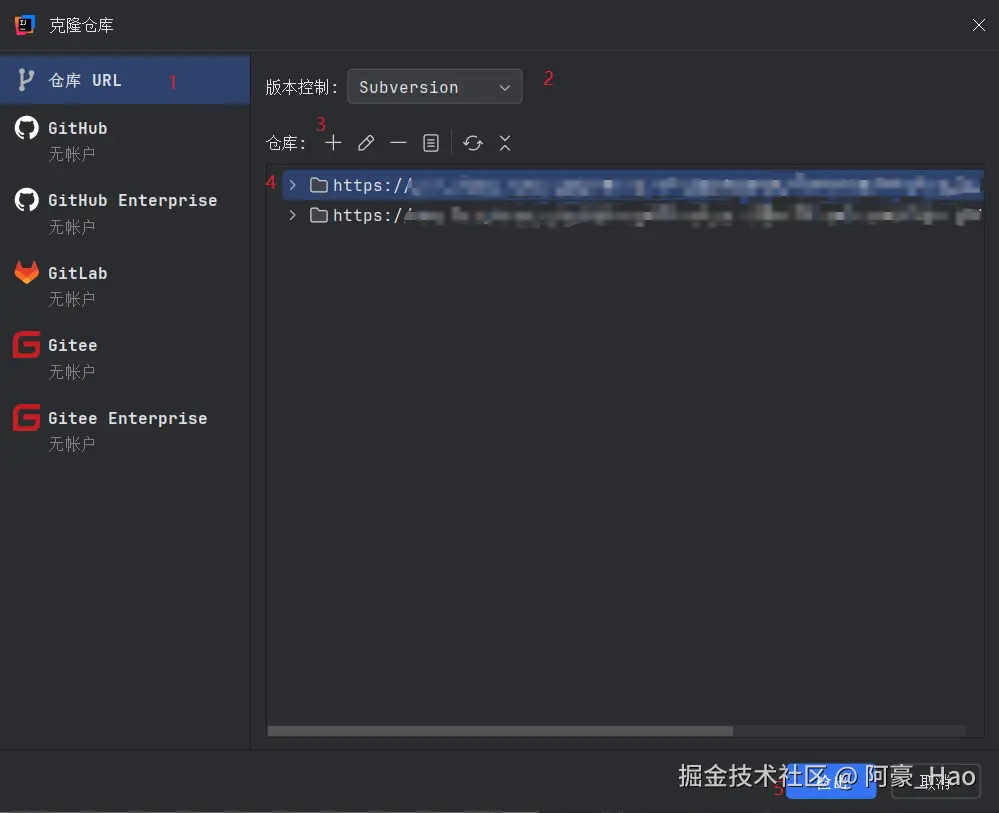Select the 仓库 URL tab
999x813 pixels.
click(125, 80)
